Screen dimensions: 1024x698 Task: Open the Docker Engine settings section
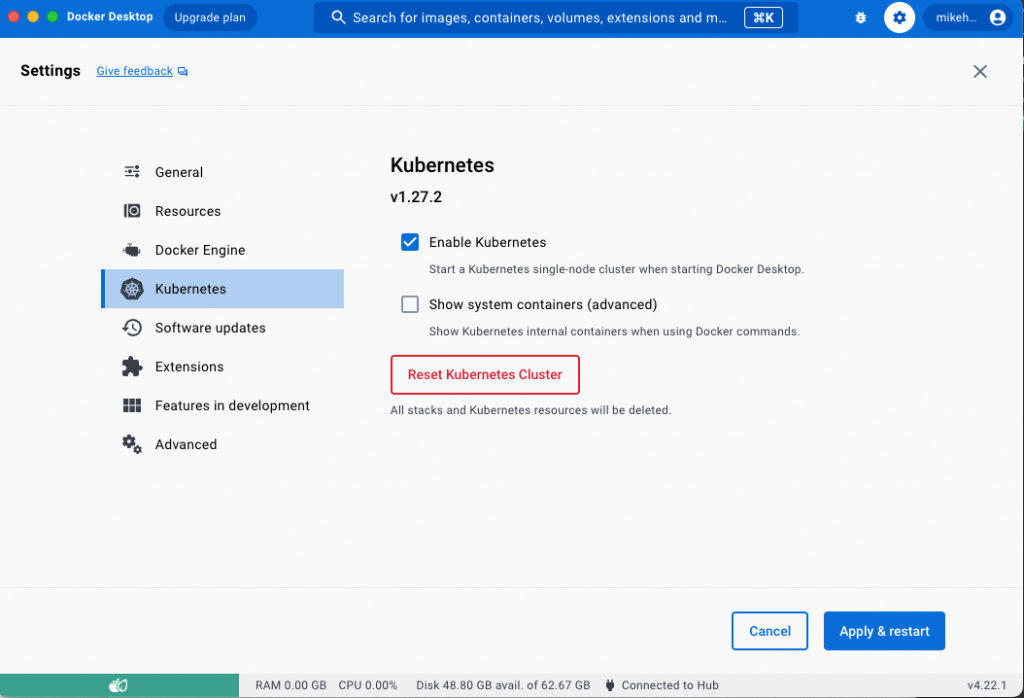click(223, 250)
